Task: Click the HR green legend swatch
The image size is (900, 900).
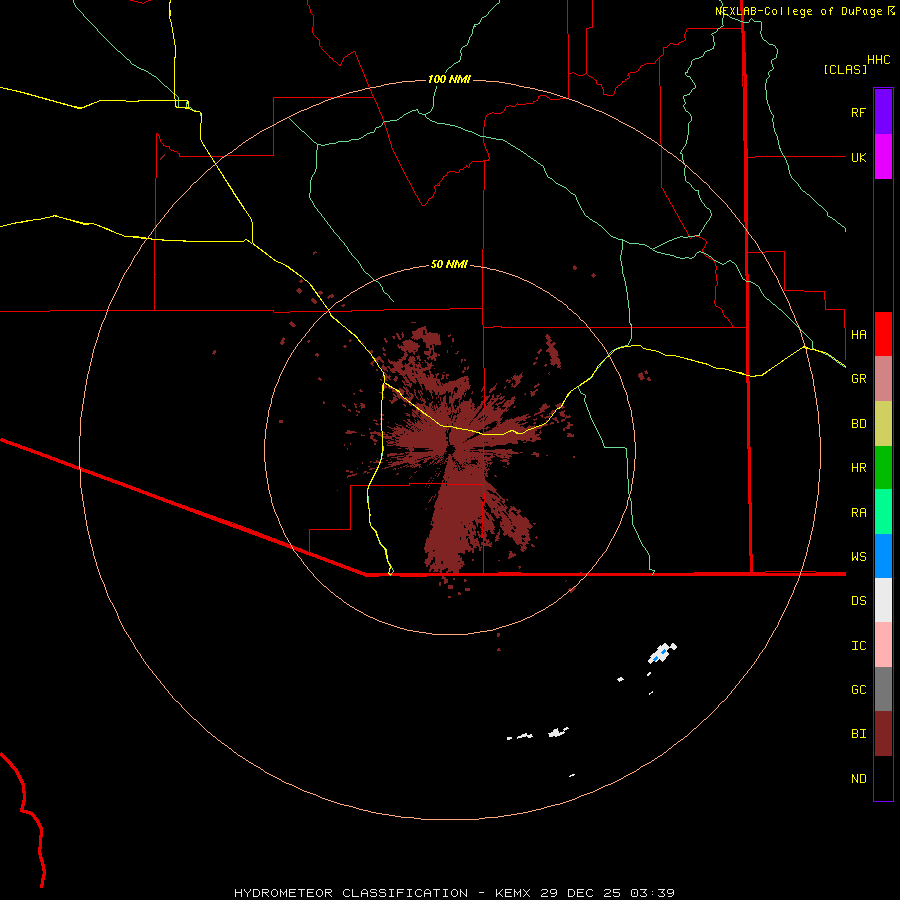Action: pos(883,468)
